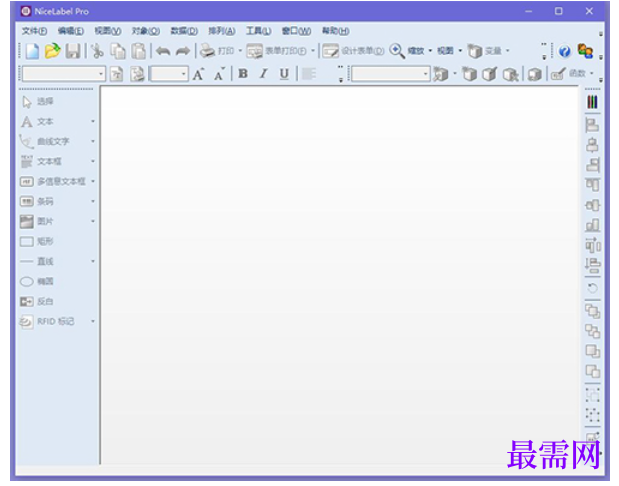Open file with the folder icon
The height and width of the screenshot is (486, 619).
click(x=53, y=51)
